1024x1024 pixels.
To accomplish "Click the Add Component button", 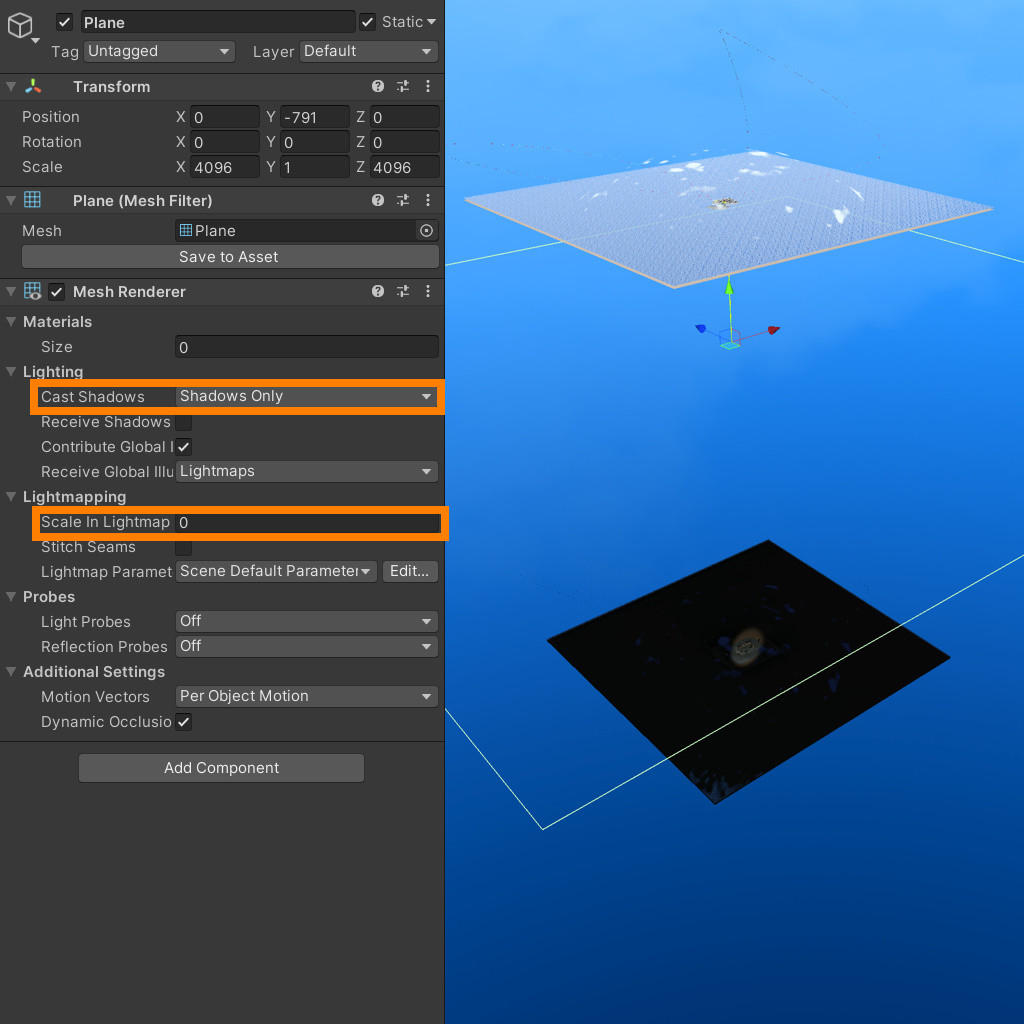I will tap(221, 768).
